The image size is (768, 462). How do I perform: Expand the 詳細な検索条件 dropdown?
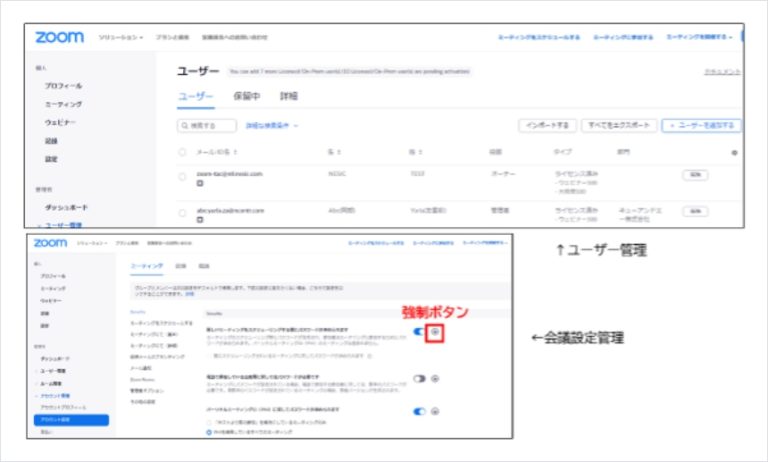[x=271, y=126]
